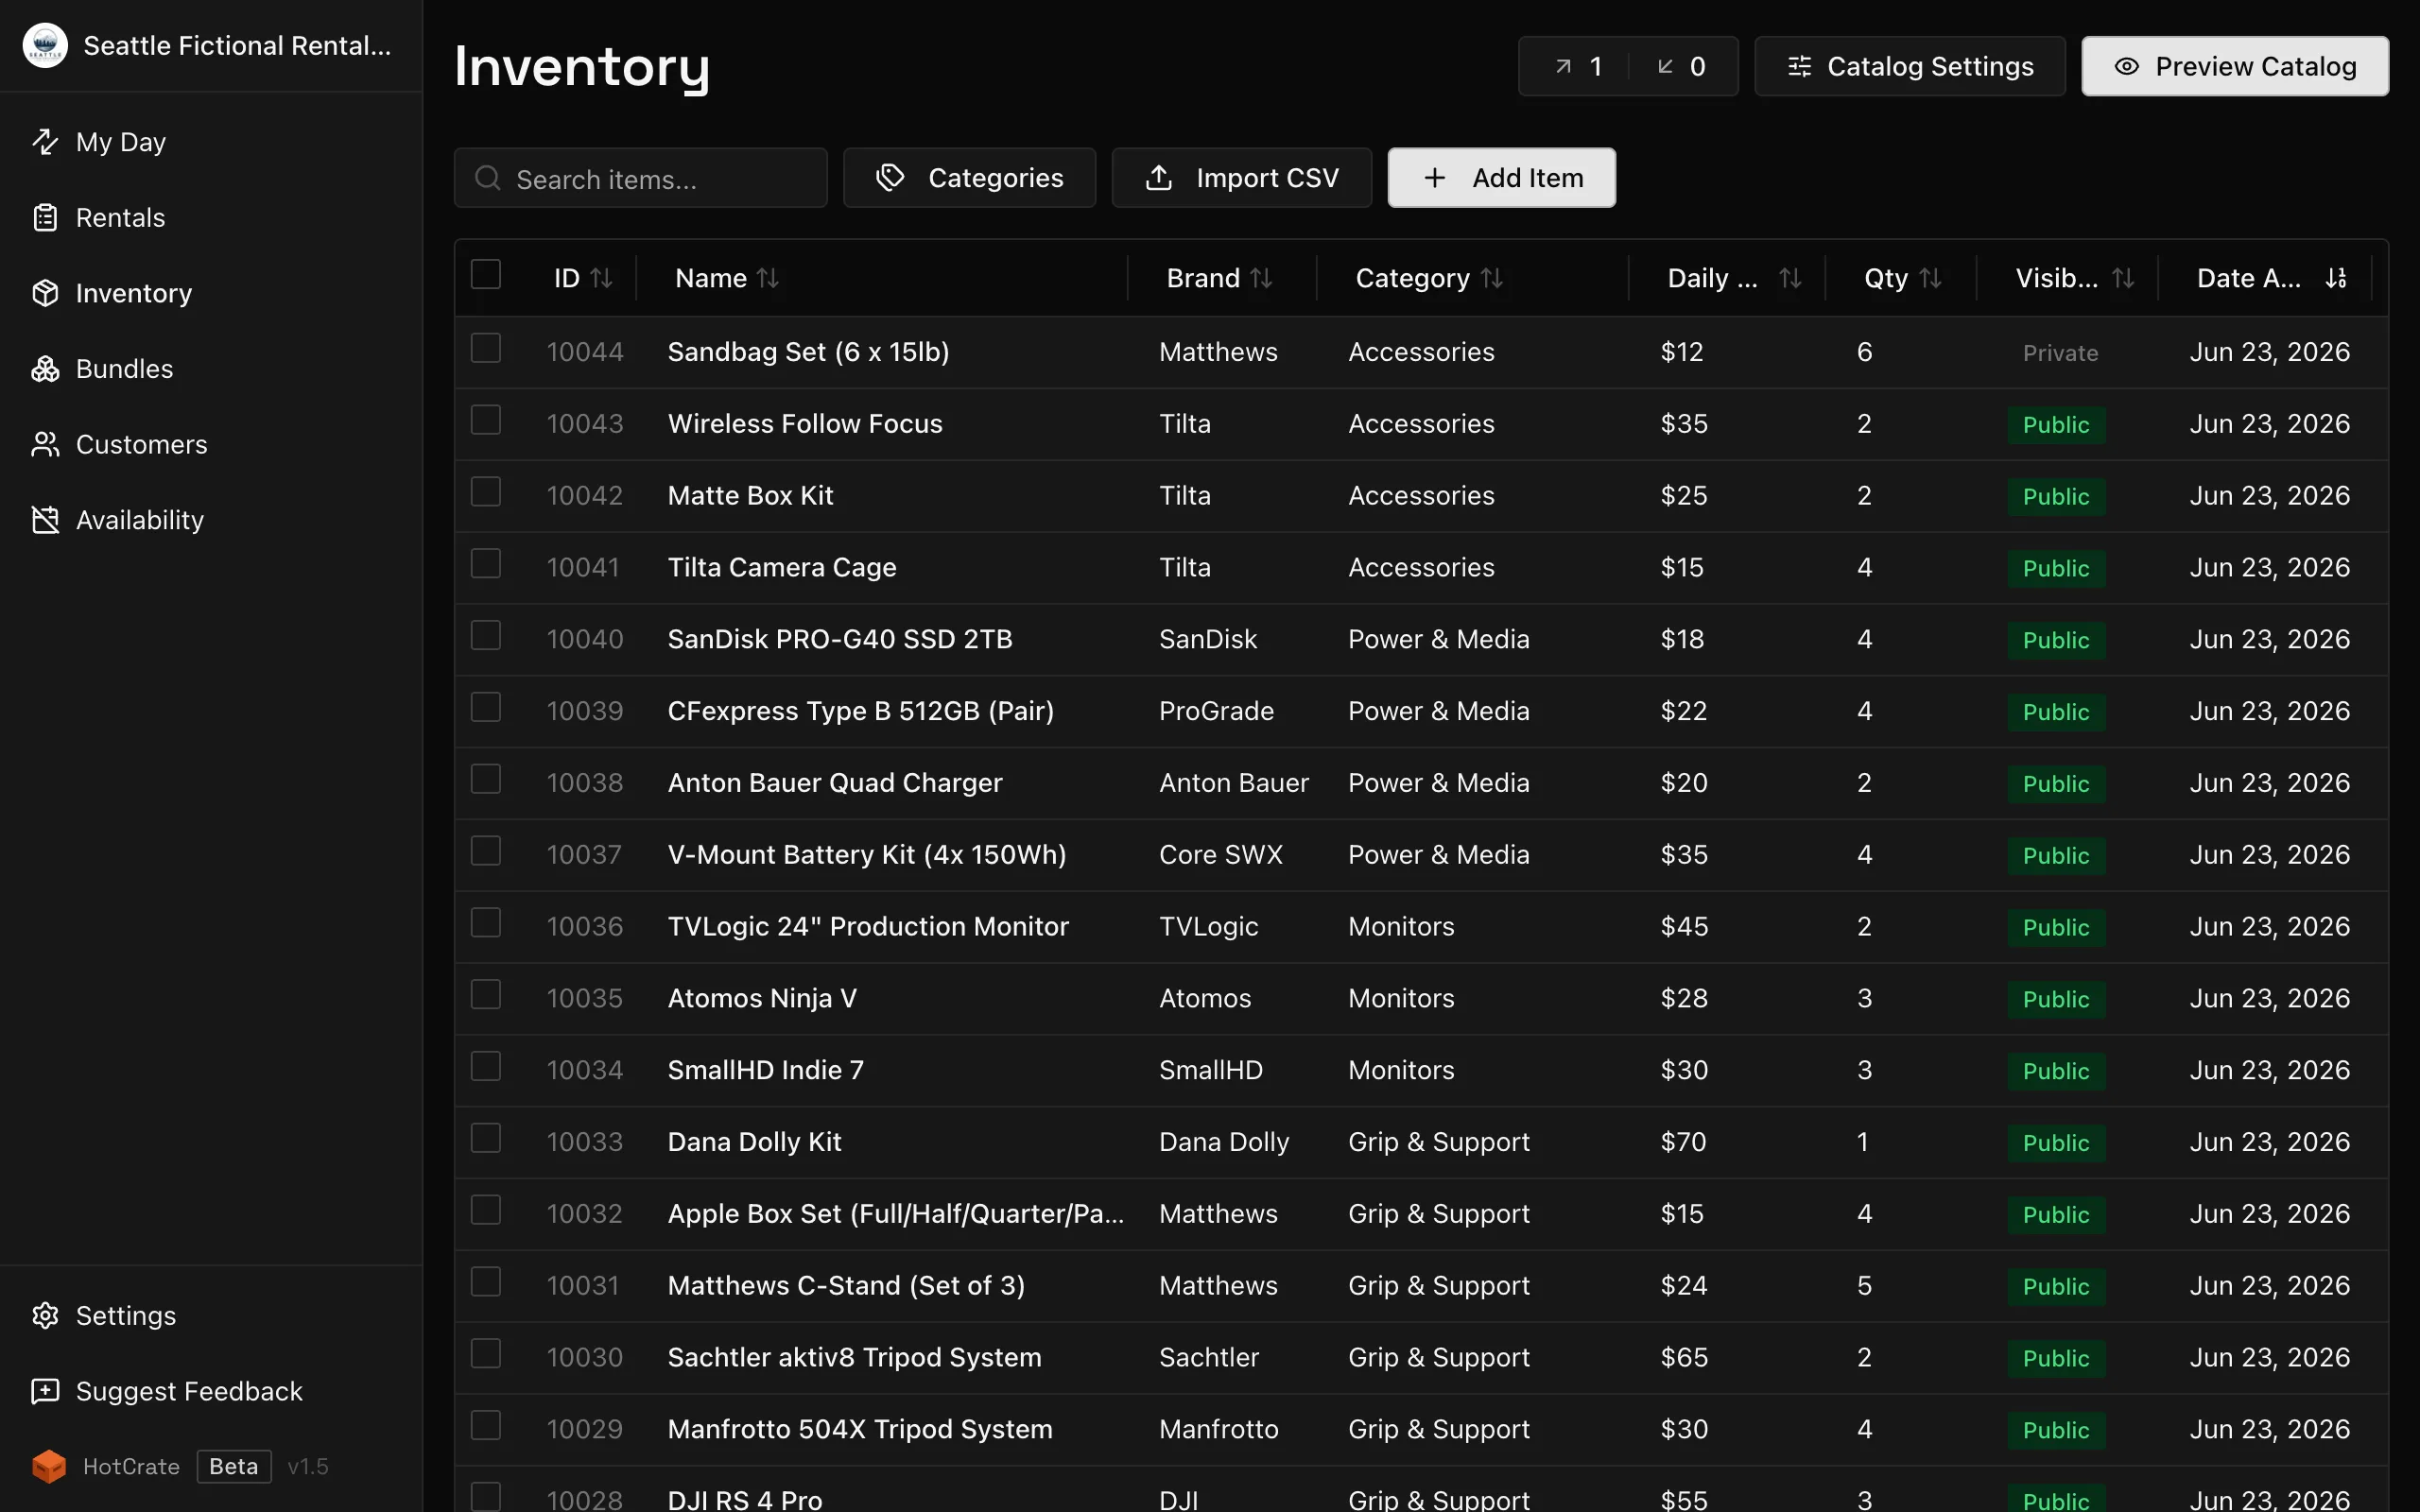Sort by the Brand column header
This screenshot has width=2420, height=1512.
point(1219,278)
